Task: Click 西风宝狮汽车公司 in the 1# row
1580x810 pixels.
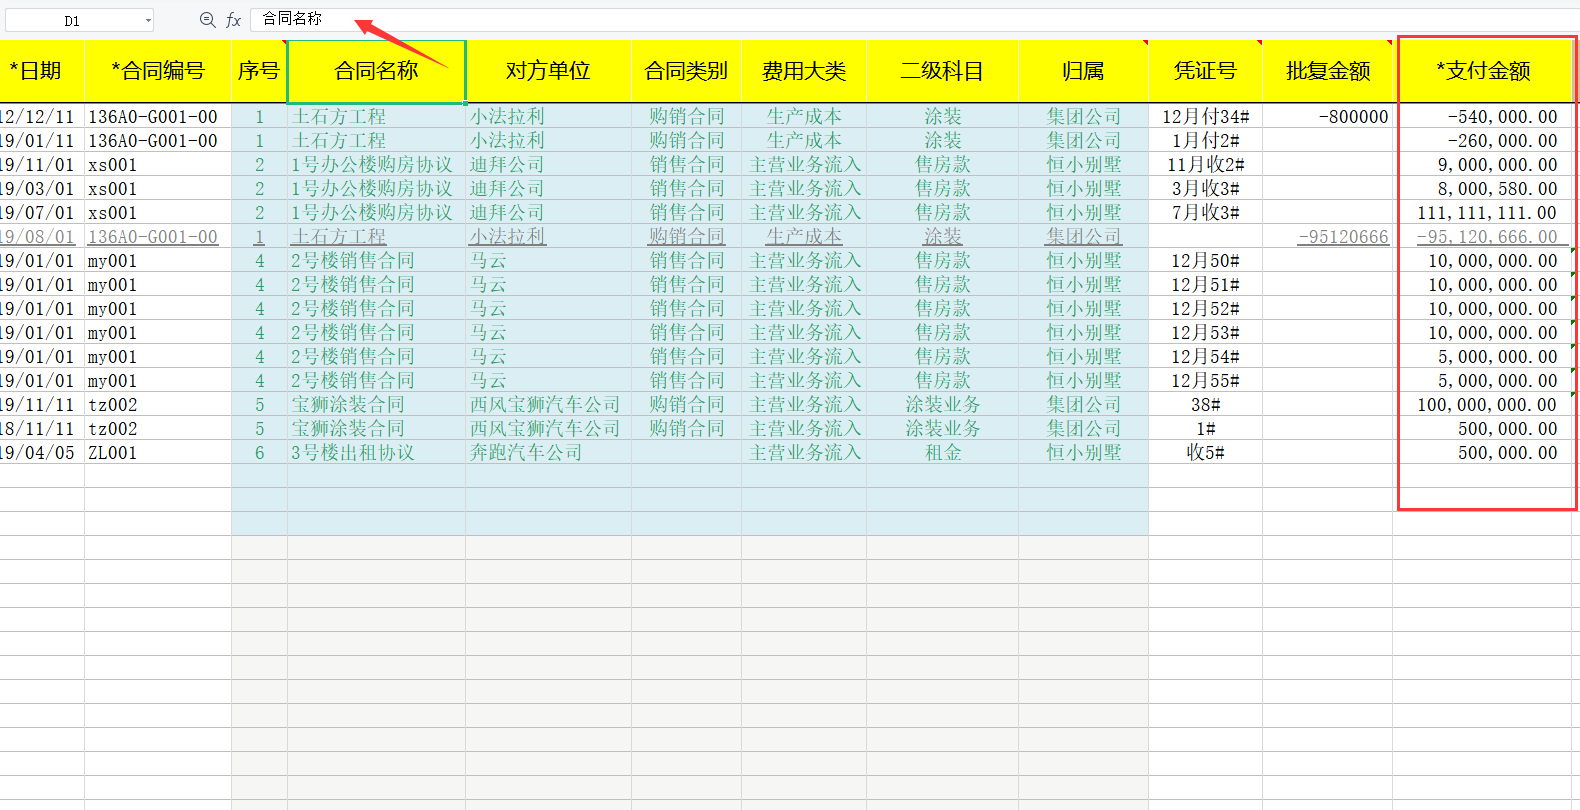Action: coord(548,429)
